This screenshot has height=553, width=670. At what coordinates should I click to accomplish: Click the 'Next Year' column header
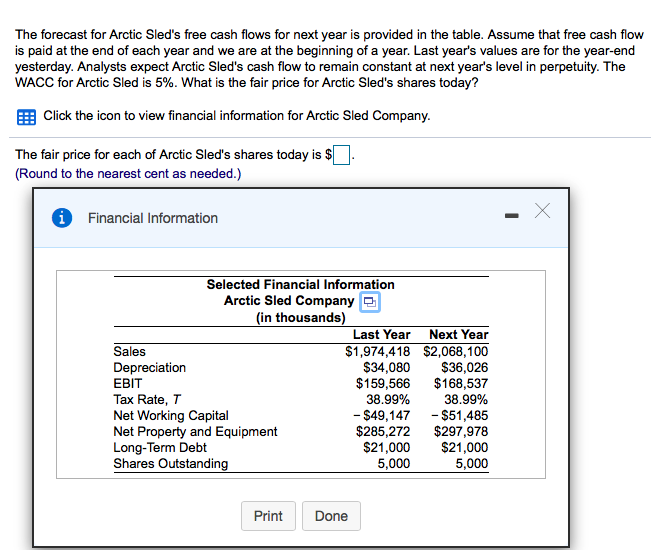point(458,334)
